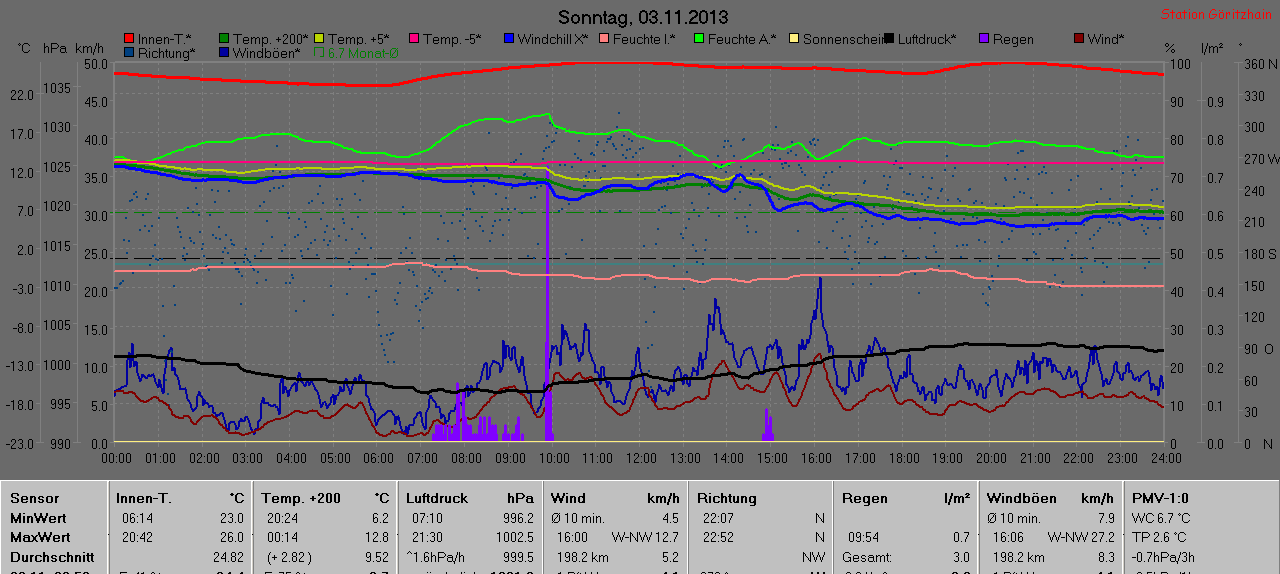Click the -0.7hPa/3h pressure trend value
Screen dimensions: 1280x574
click(x=1165, y=557)
